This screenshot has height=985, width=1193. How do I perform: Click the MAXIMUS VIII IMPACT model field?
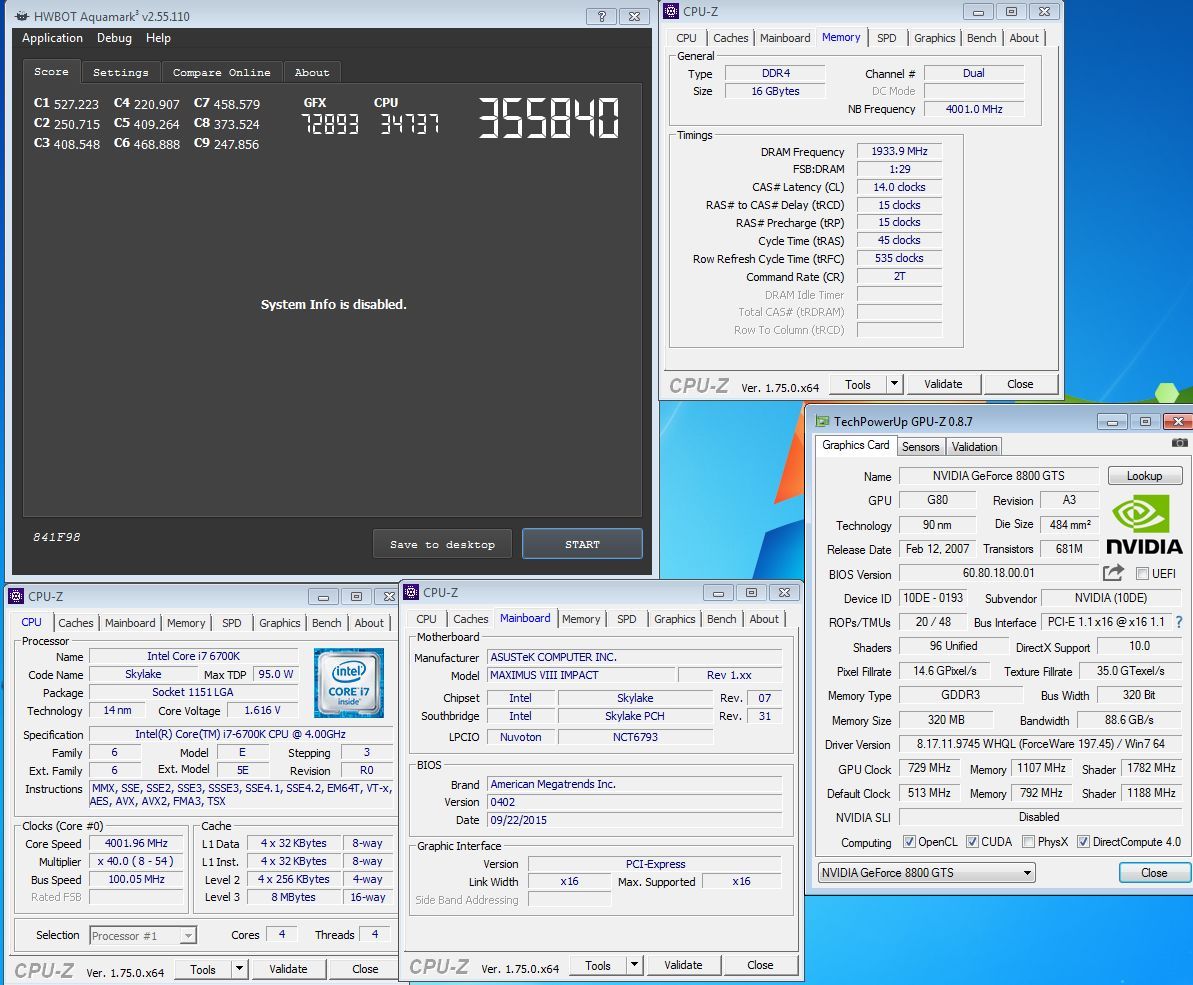click(581, 675)
